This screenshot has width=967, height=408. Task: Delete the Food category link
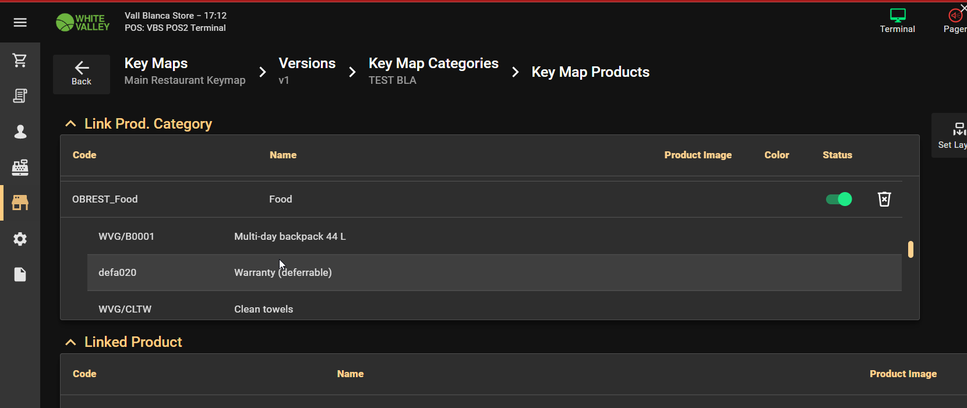884,199
